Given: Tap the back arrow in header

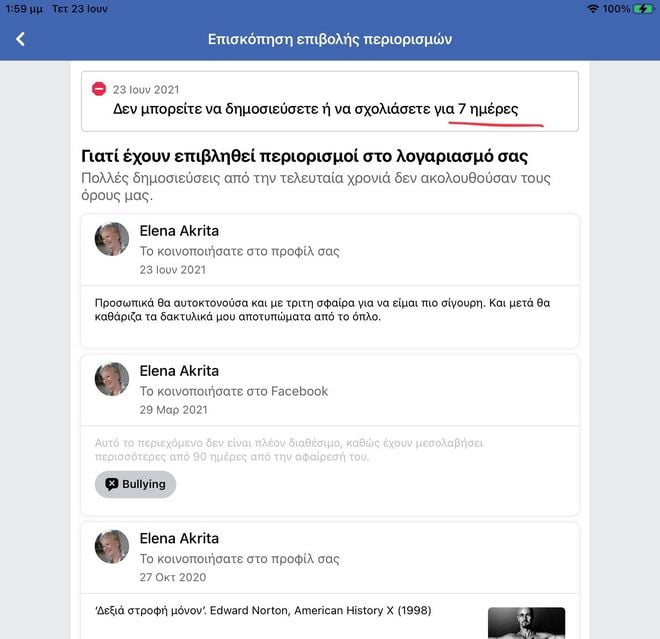Looking at the screenshot, I should [20, 39].
